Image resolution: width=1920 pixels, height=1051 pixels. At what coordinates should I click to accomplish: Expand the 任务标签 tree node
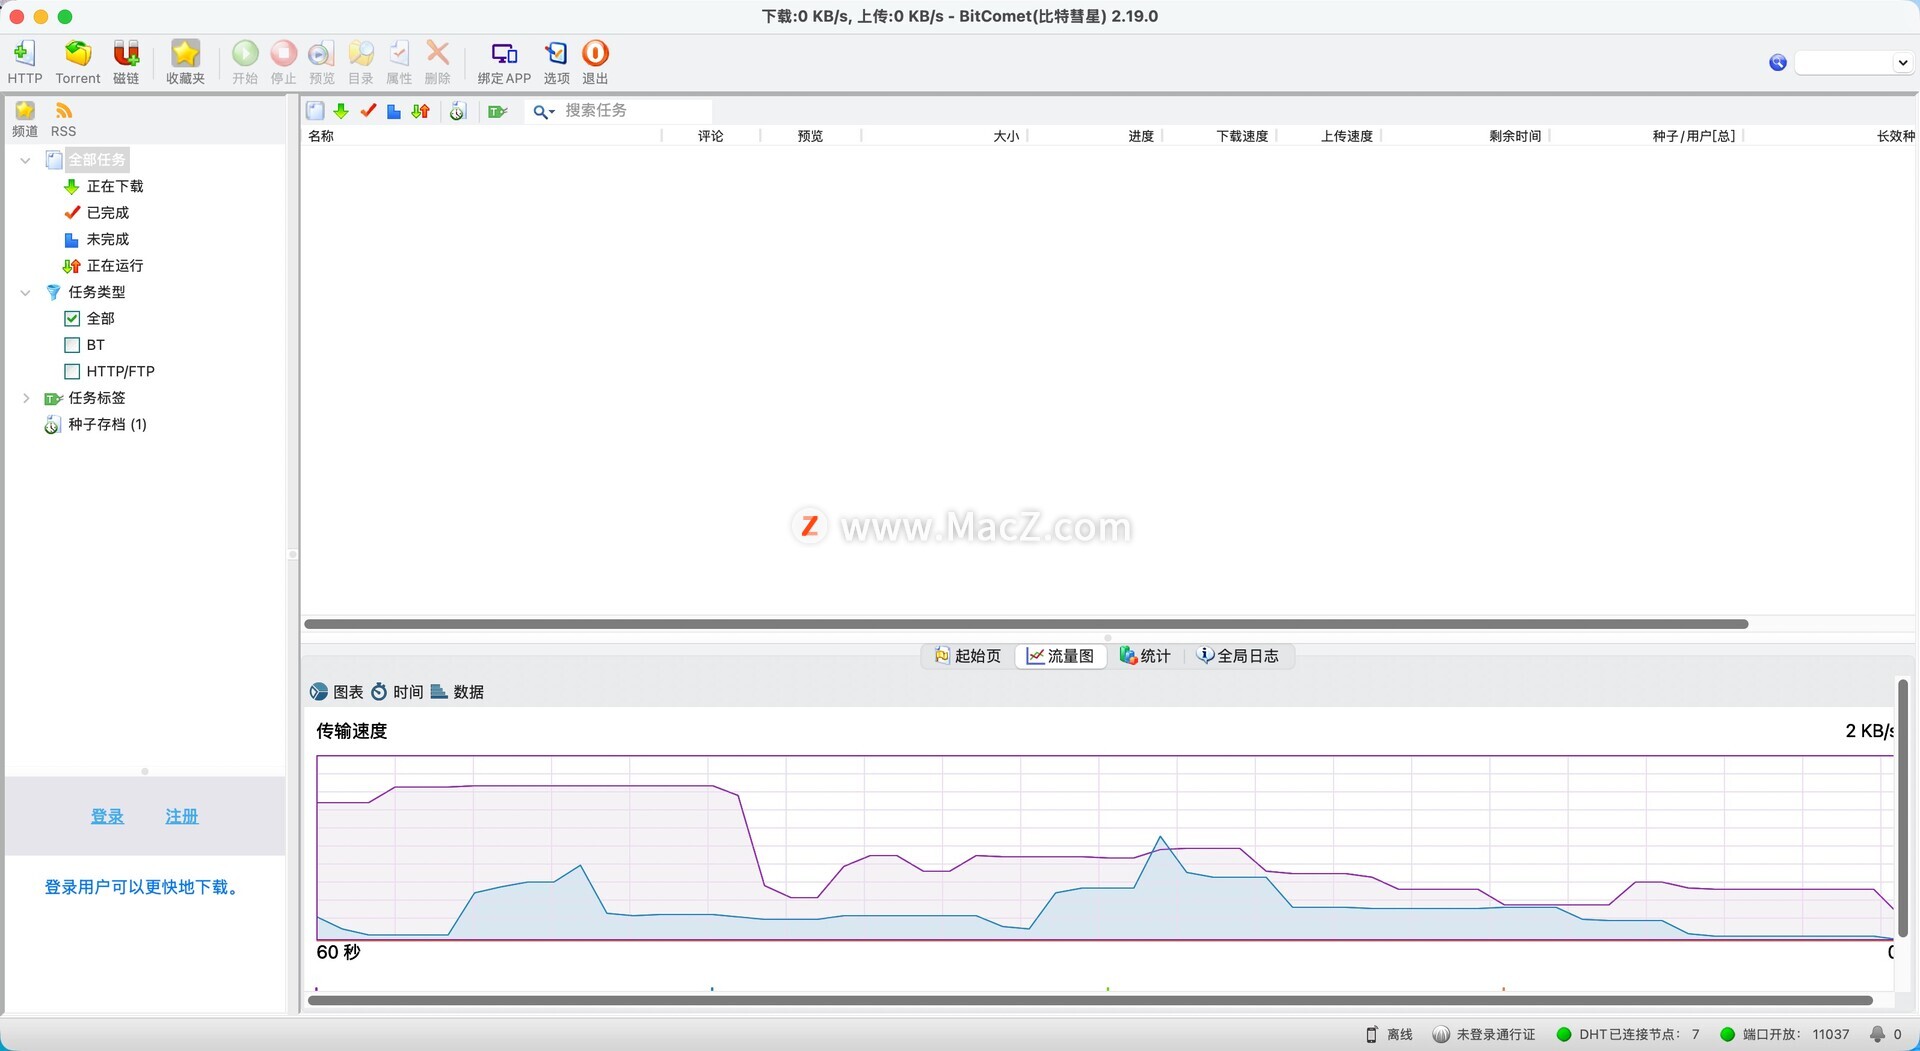(26, 398)
